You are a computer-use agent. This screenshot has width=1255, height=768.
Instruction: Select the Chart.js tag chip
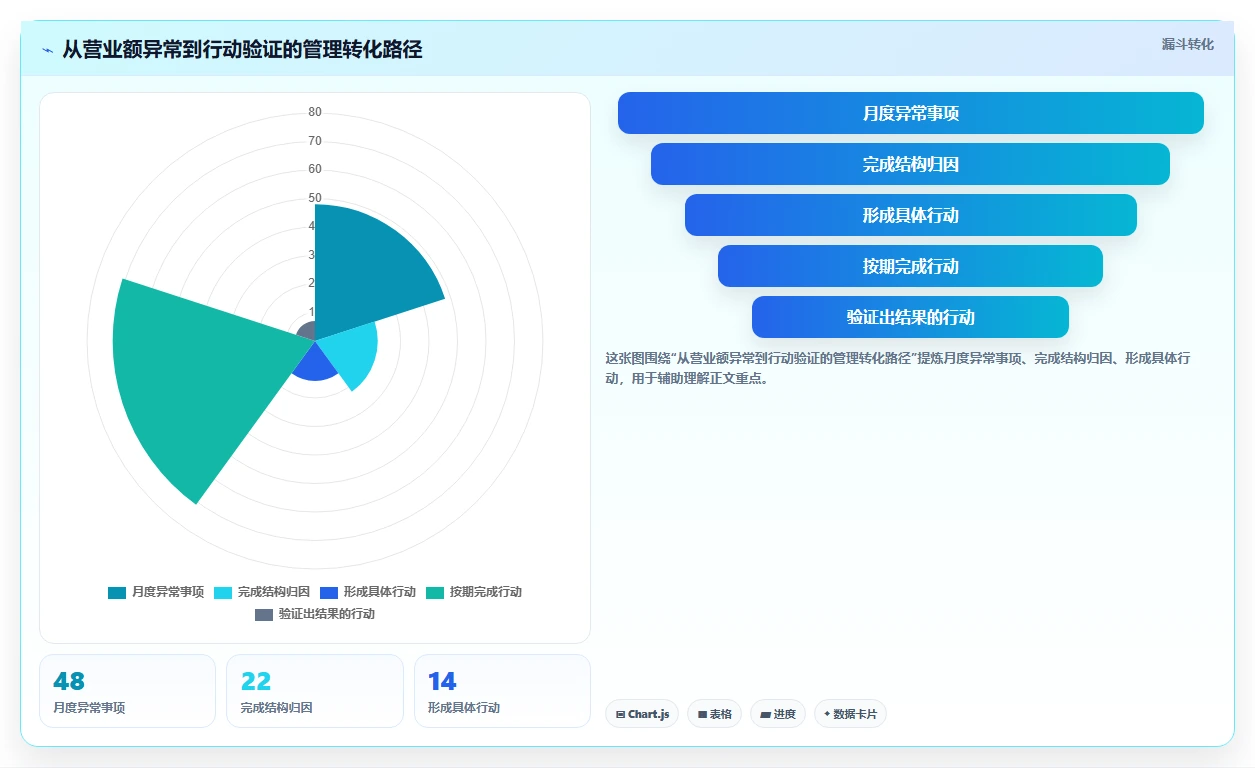click(x=642, y=714)
